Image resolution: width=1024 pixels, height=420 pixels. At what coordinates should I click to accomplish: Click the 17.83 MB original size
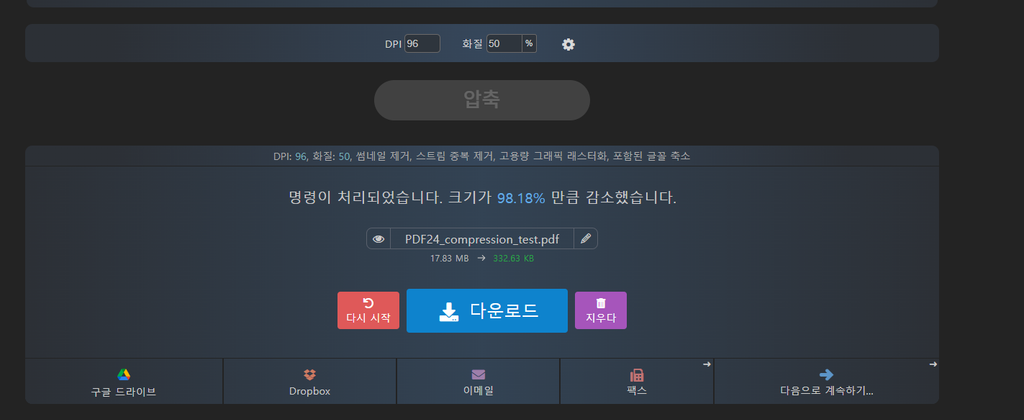click(449, 259)
